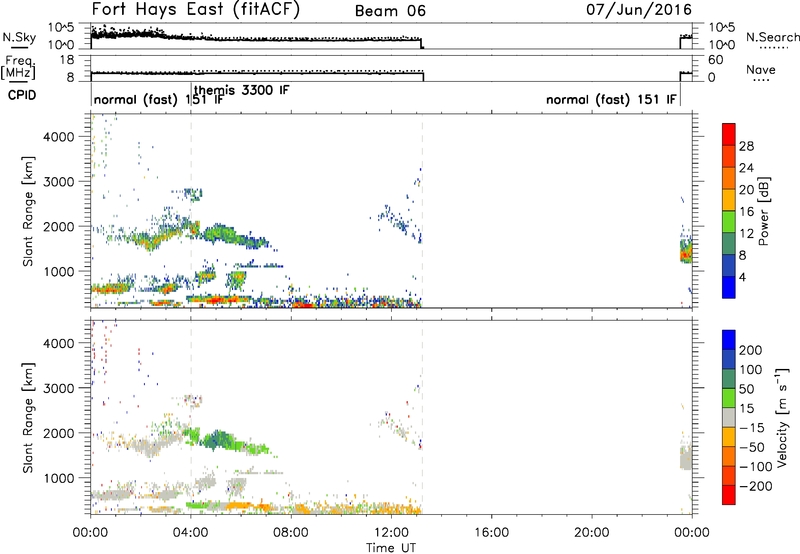
Task: Select the 'Beam 06' label
Action: pos(390,11)
